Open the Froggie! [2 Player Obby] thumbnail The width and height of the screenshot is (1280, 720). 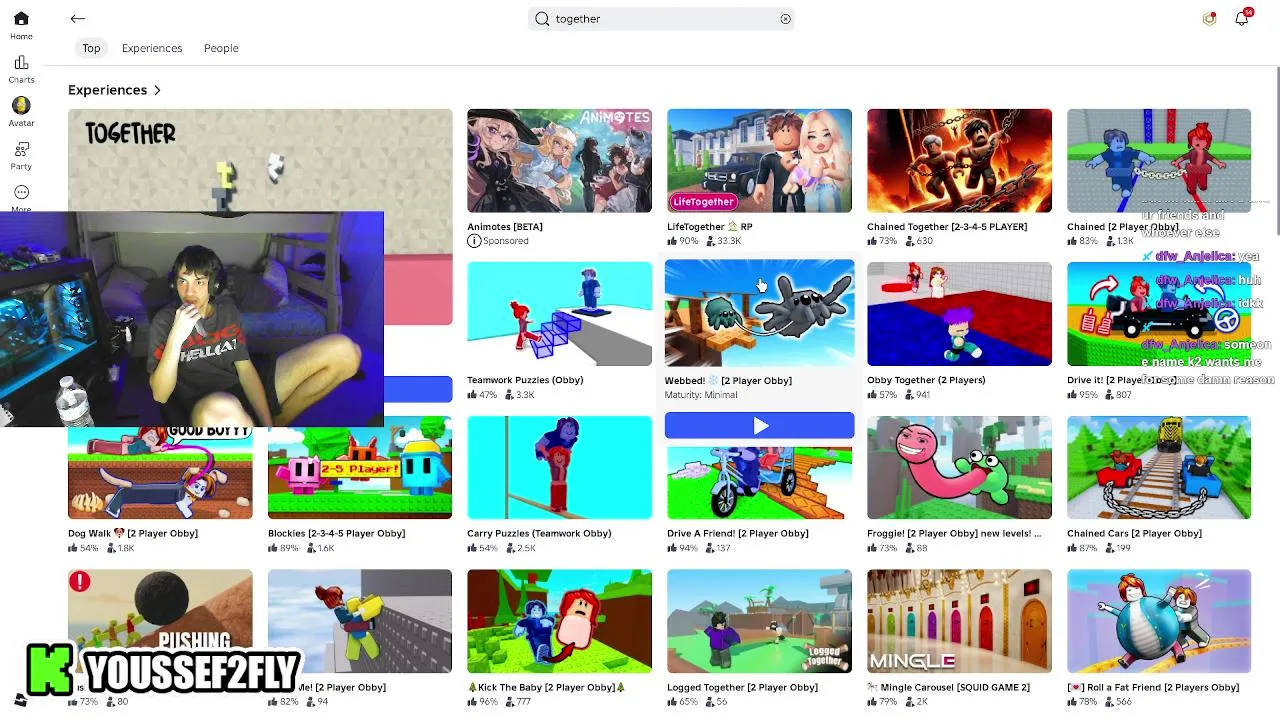tap(959, 467)
